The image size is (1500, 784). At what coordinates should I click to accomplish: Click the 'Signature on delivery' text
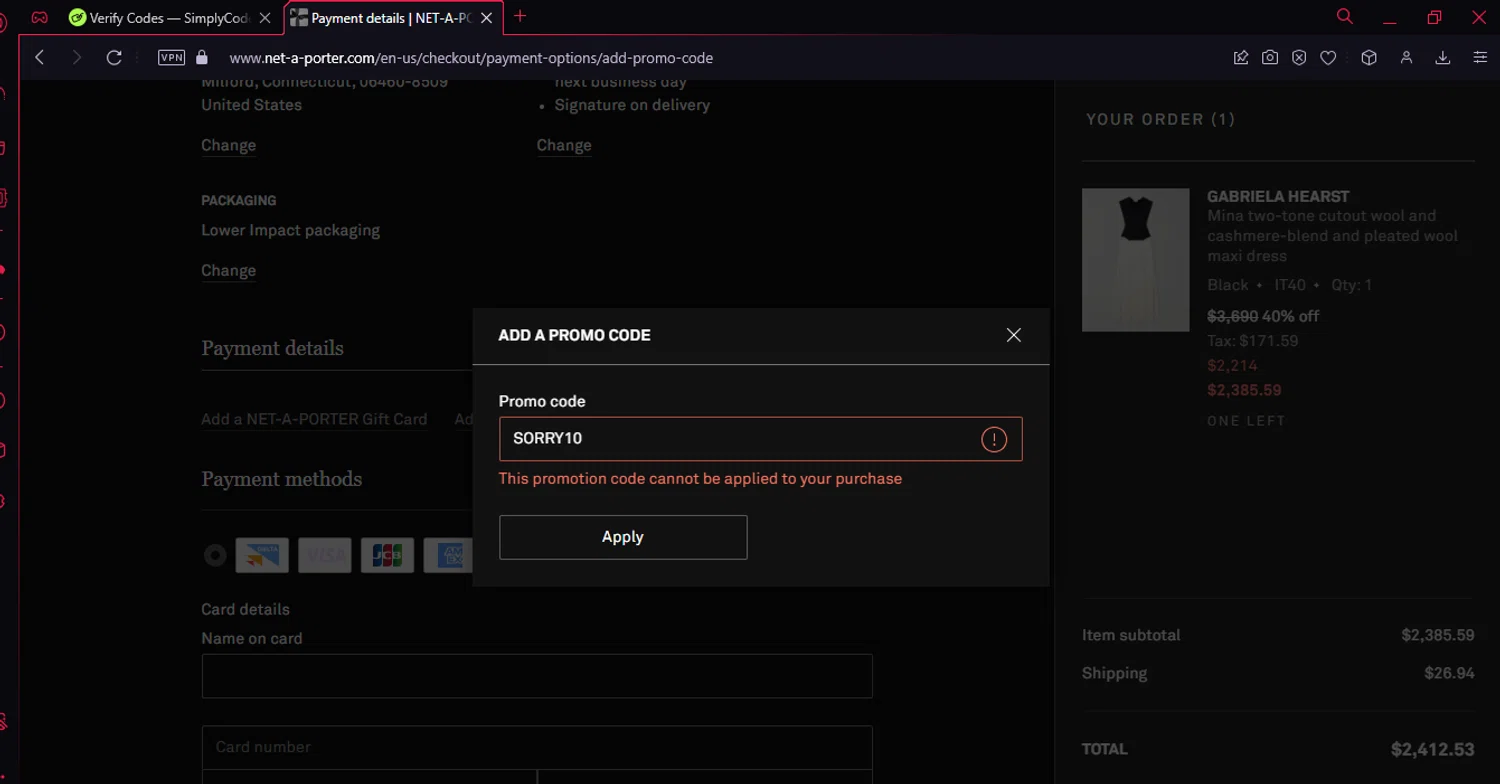click(x=632, y=105)
